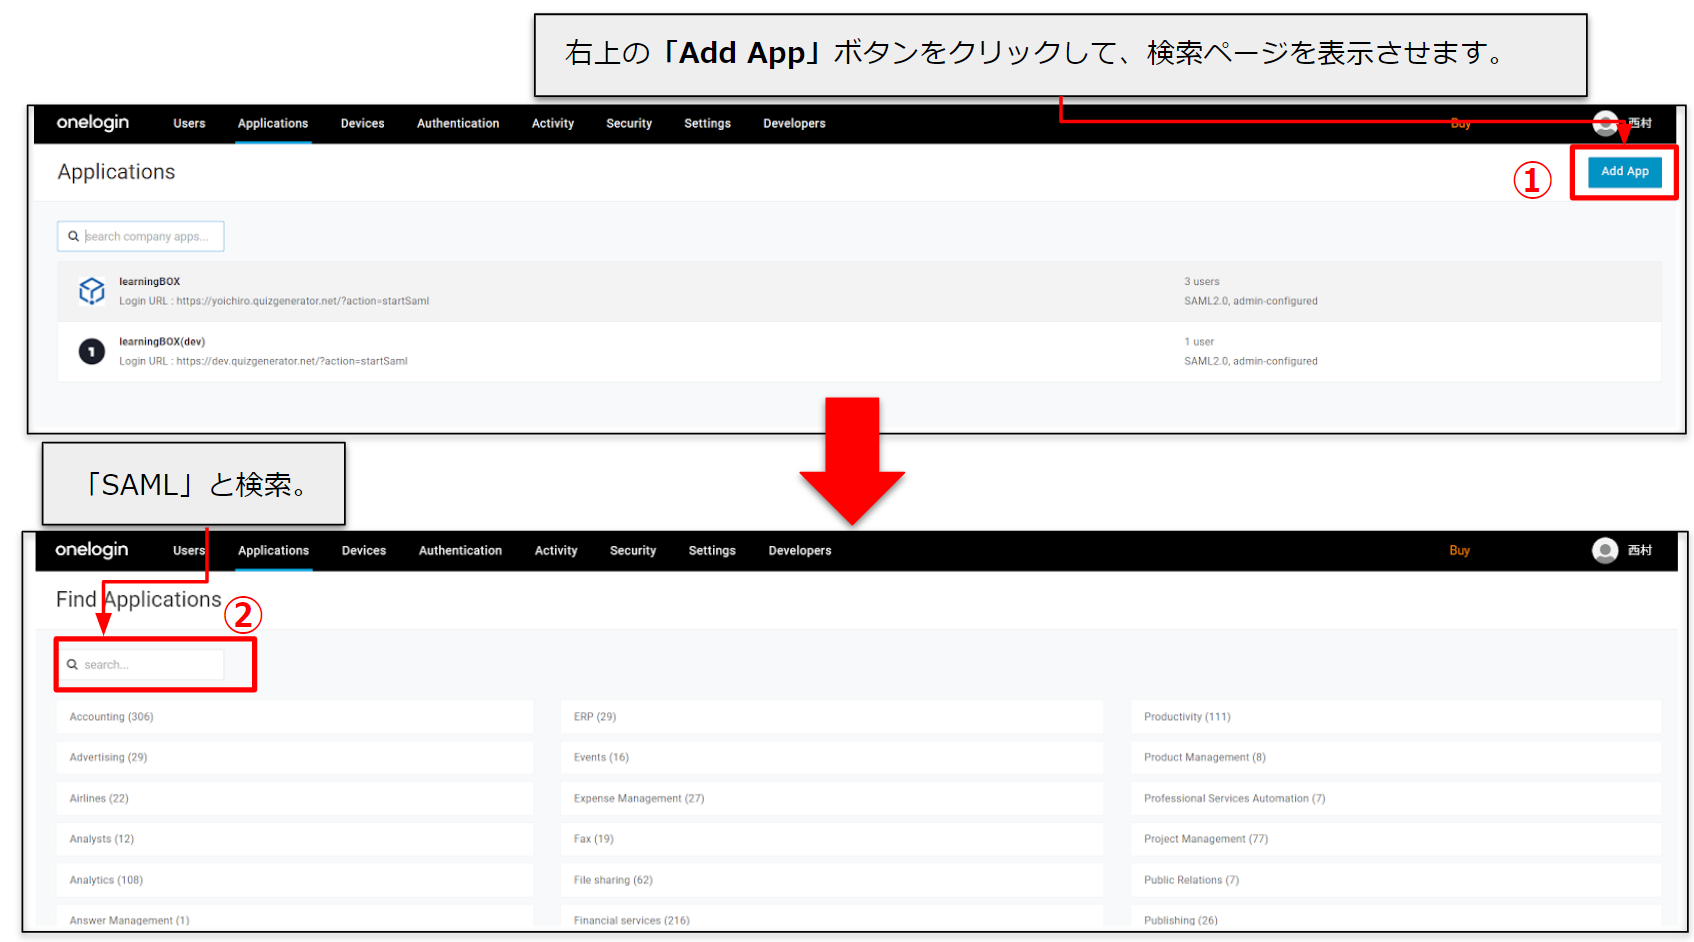Open the learningBOX(dev) application row
1694x942 pixels.
tap(859, 352)
